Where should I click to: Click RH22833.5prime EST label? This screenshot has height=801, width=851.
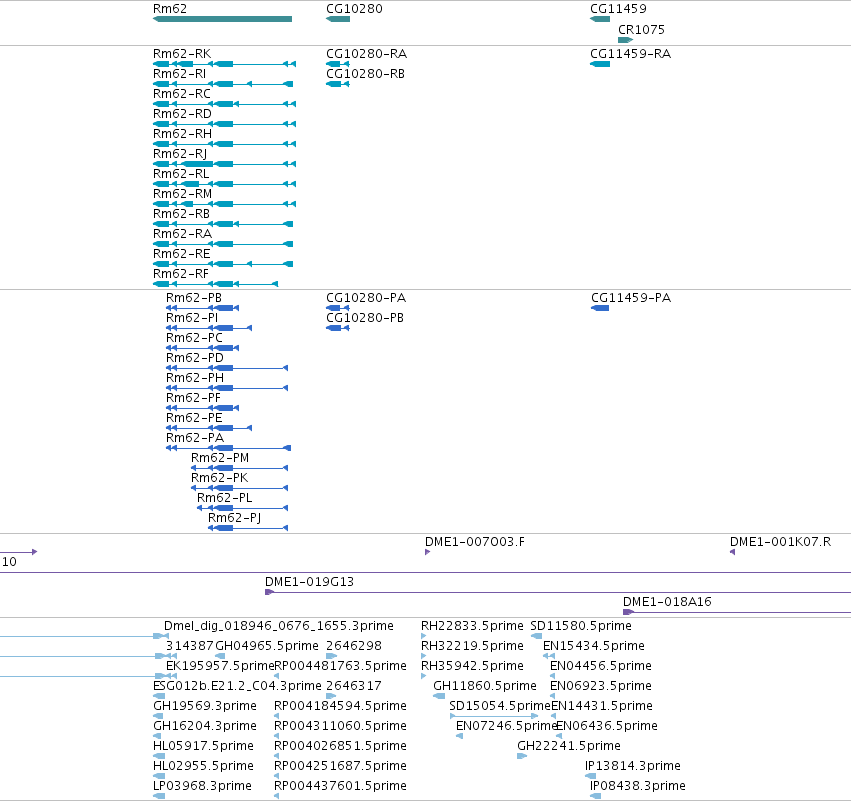[472, 626]
